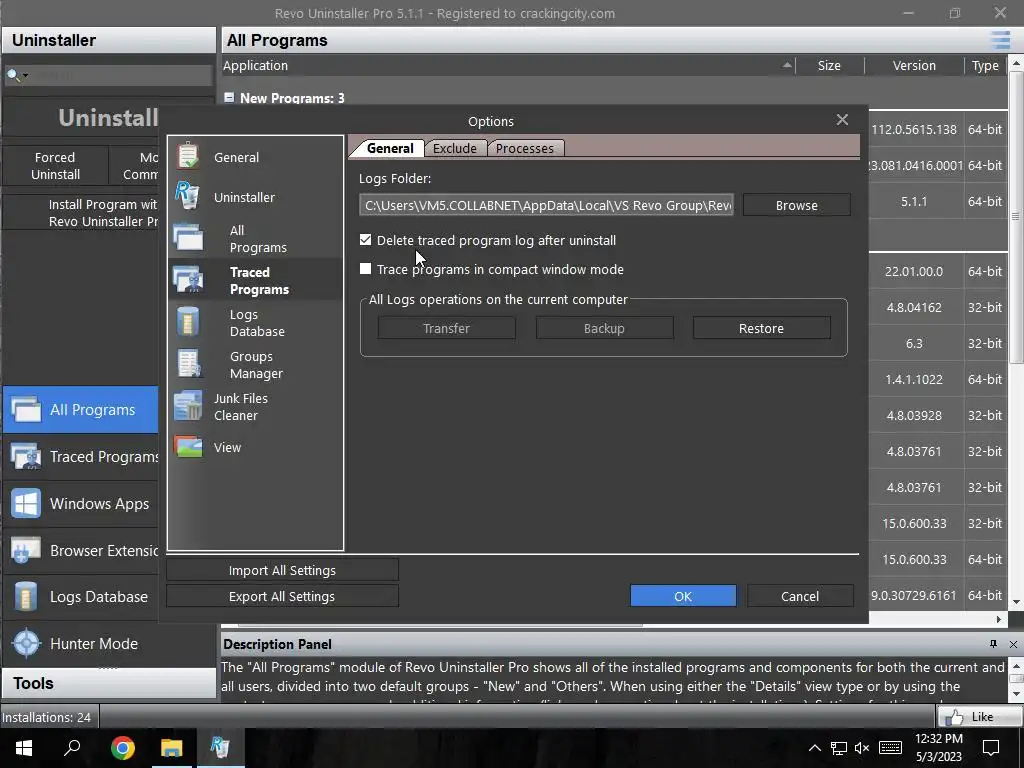Open search options dropdown arrow
The width and height of the screenshot is (1024, 768).
click(x=25, y=76)
